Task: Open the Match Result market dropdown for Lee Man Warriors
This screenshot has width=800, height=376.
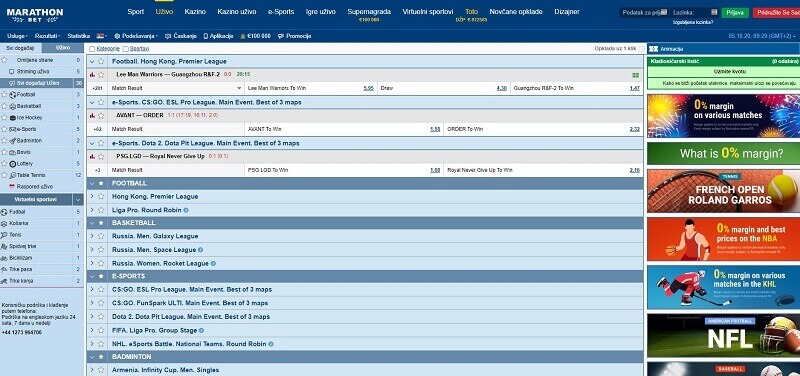Action: point(239,88)
